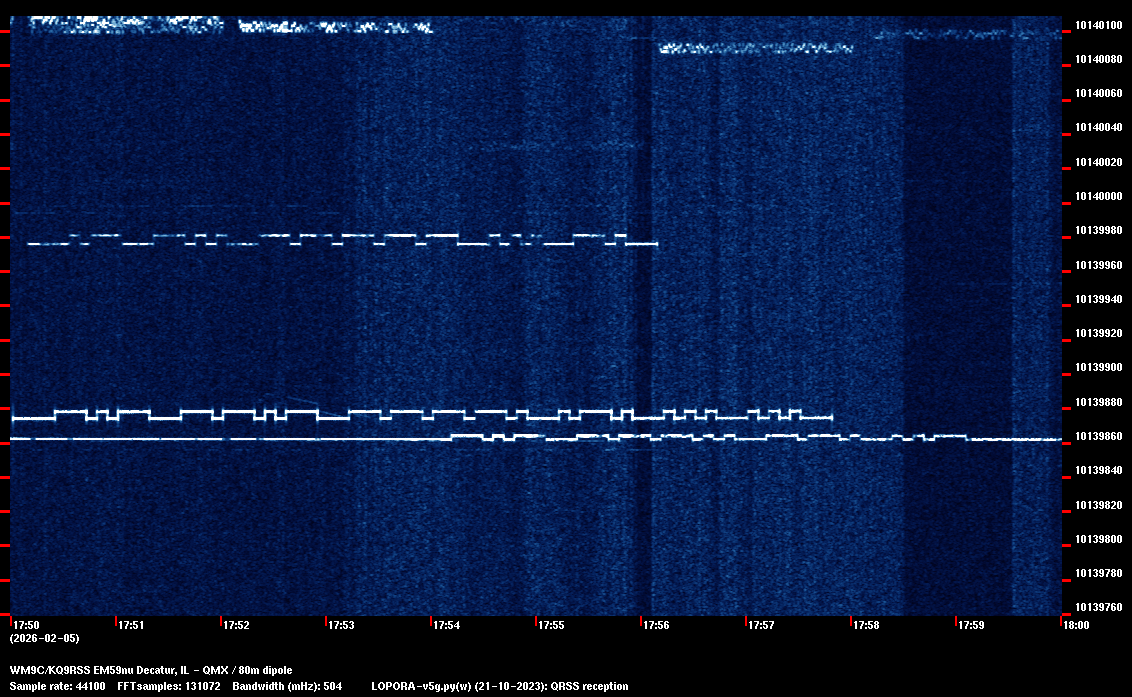Click the WM9C/KQ9RSS station description text
1132x697 pixels.
151,670
